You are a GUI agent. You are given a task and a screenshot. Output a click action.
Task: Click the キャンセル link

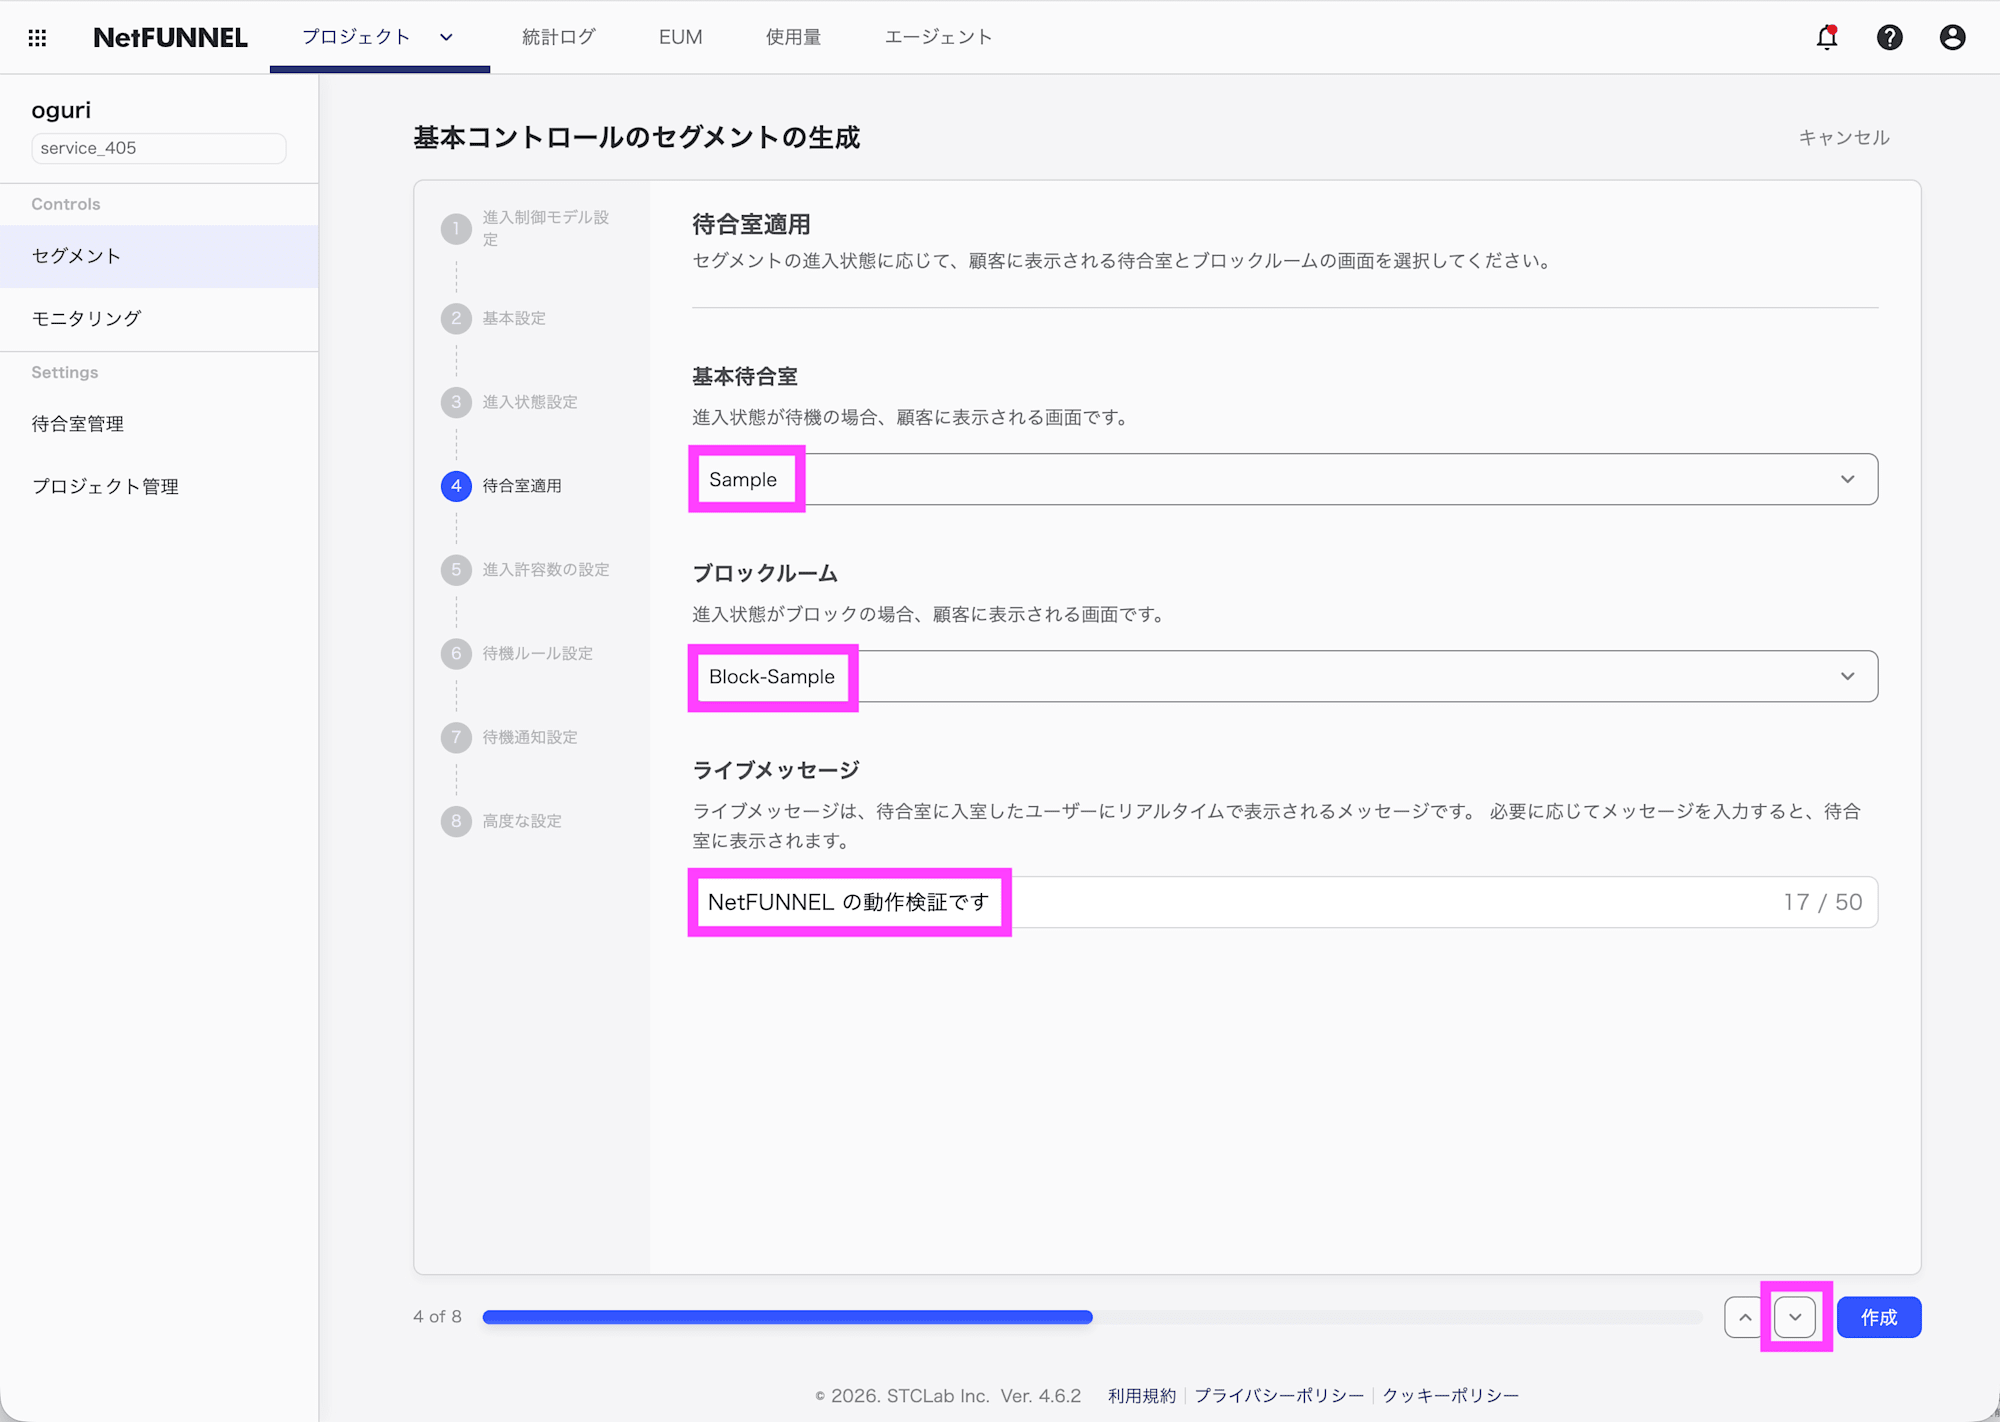click(1842, 138)
